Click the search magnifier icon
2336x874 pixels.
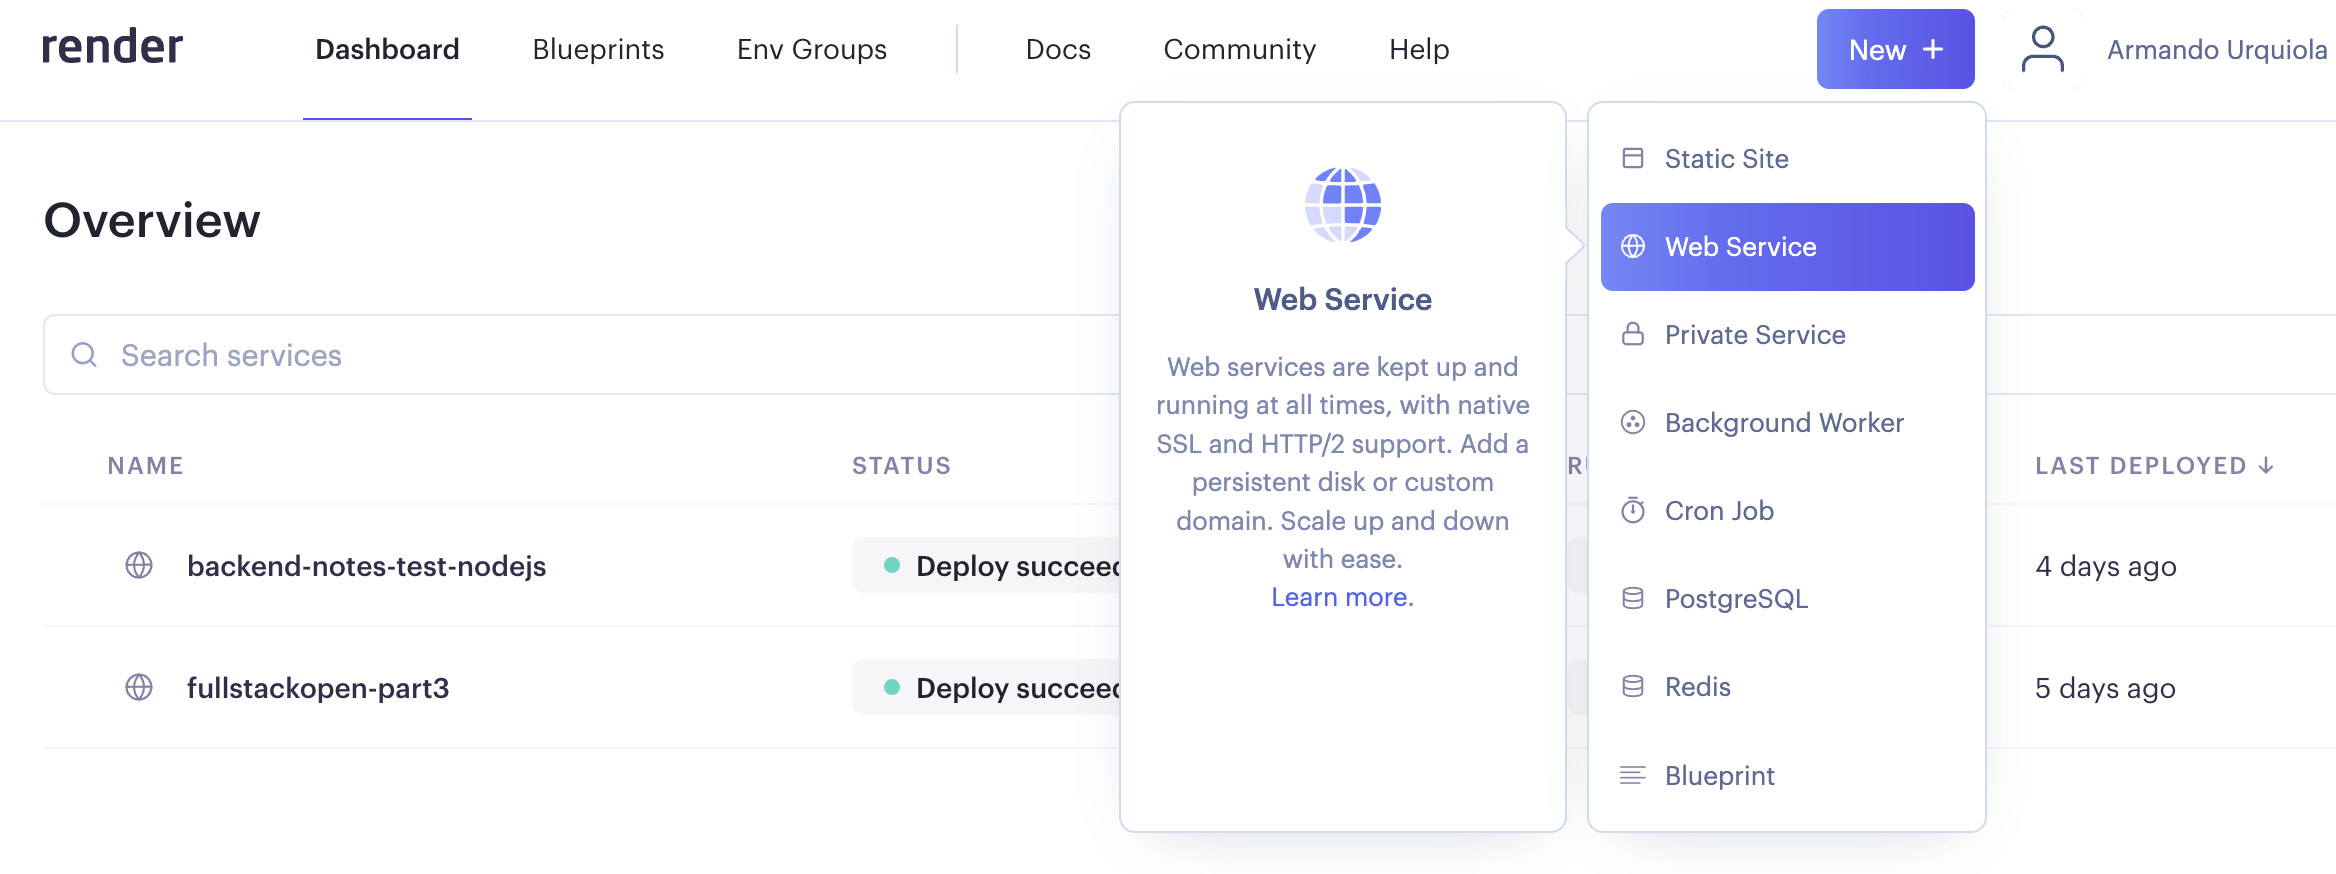(84, 354)
